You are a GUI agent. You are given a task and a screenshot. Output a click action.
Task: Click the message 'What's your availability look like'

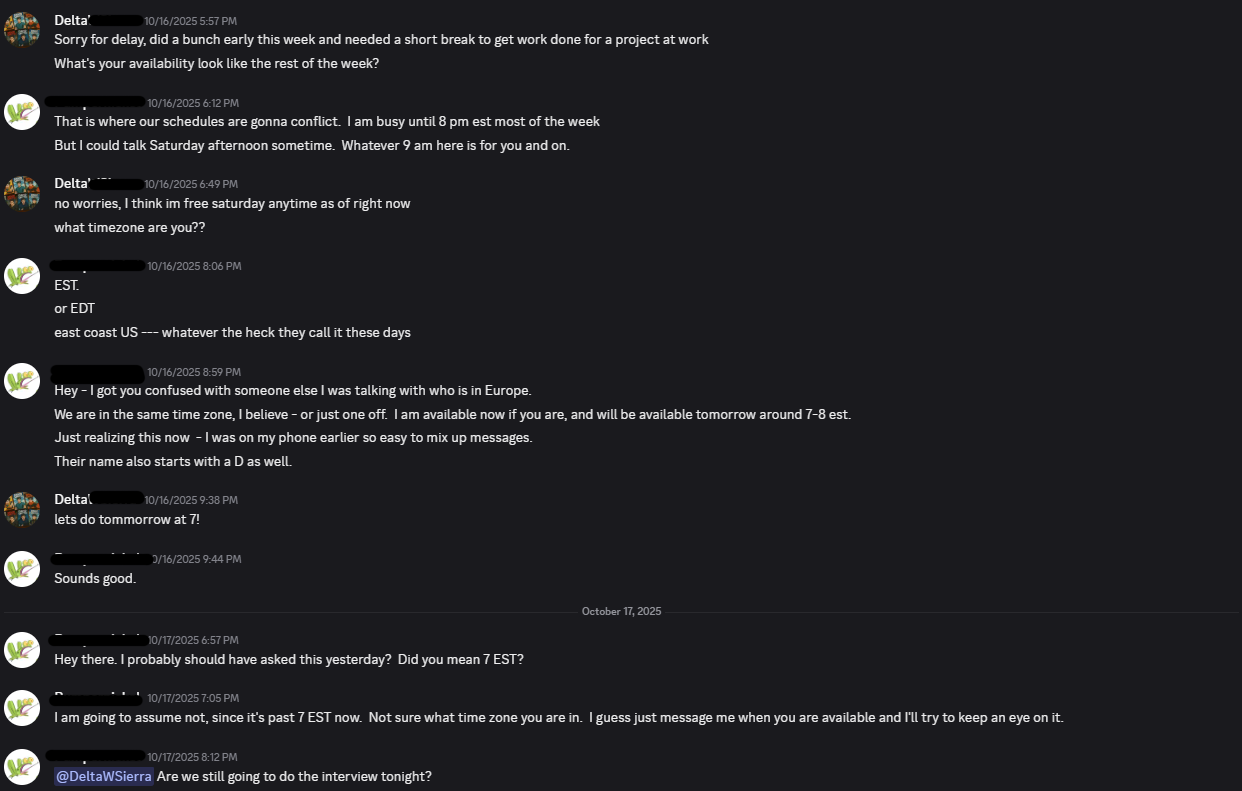point(217,63)
